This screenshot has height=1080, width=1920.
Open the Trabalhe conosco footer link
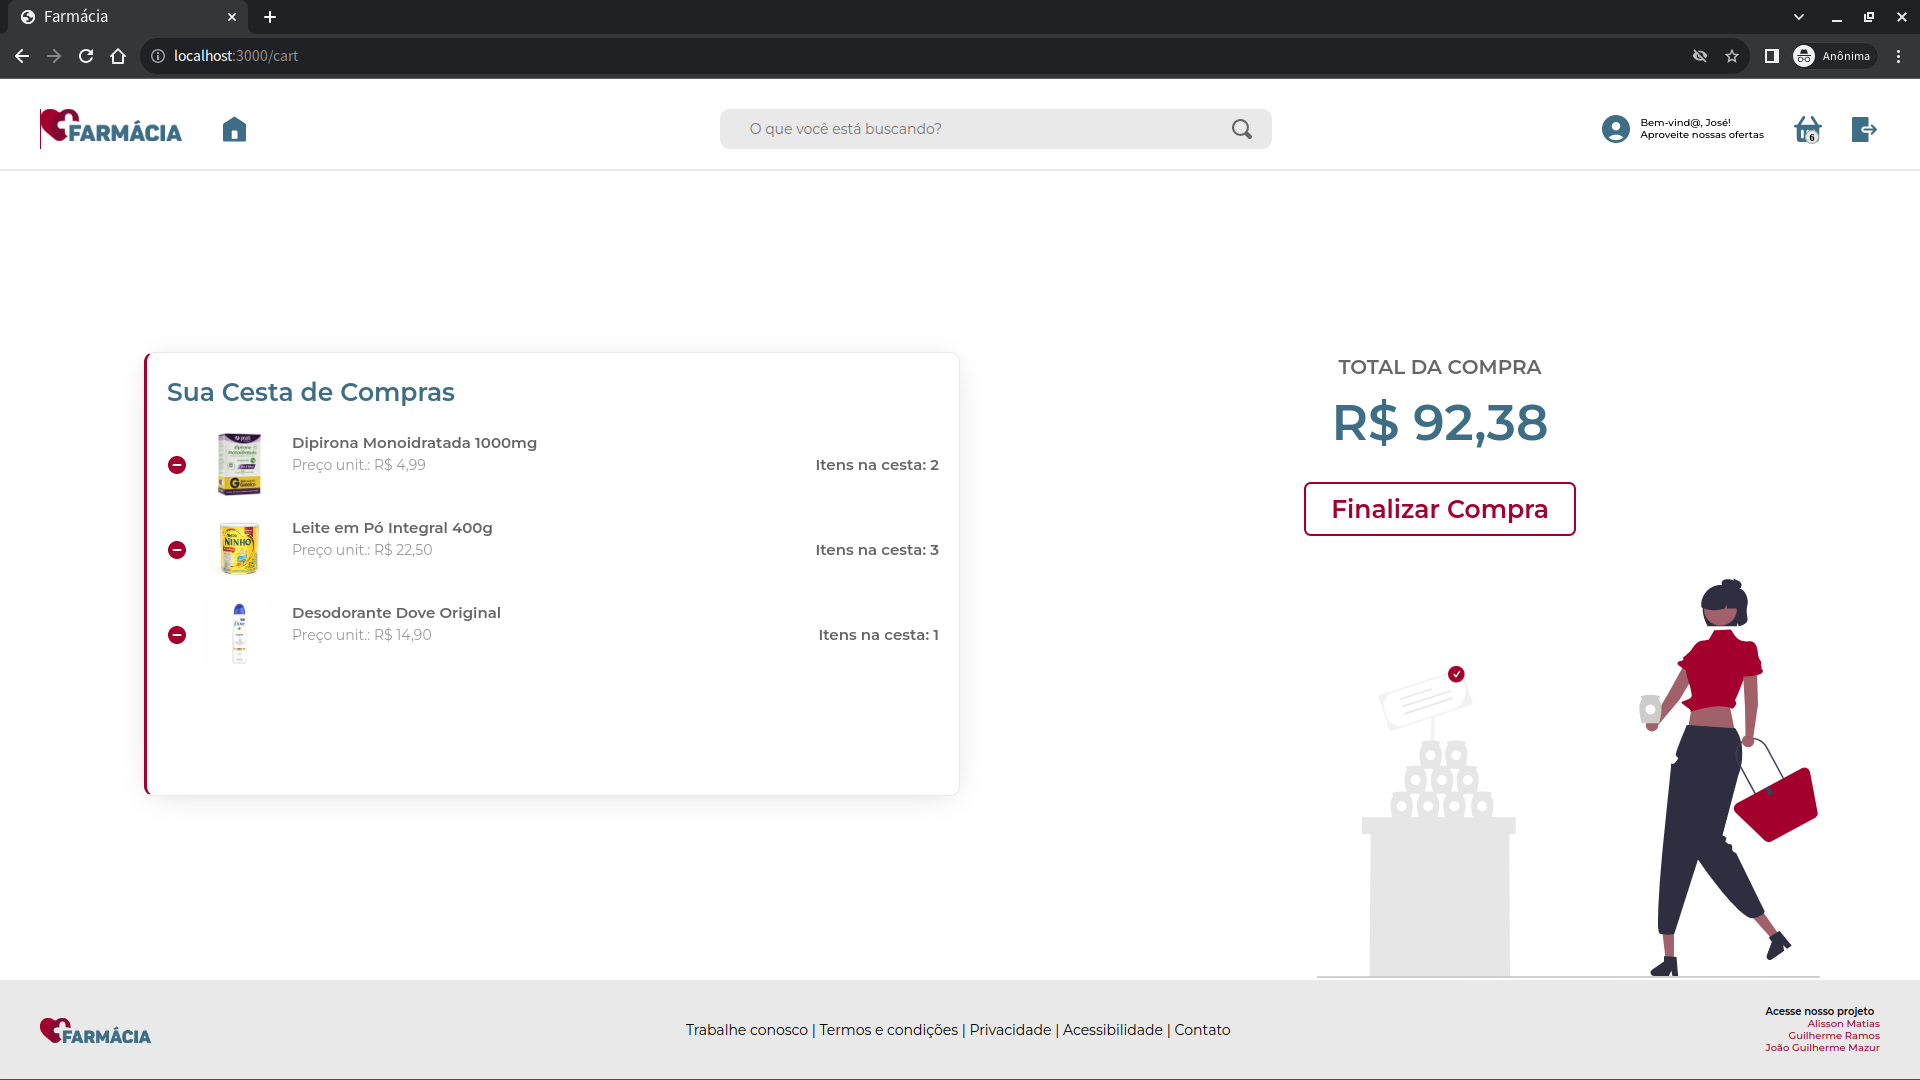746,1030
